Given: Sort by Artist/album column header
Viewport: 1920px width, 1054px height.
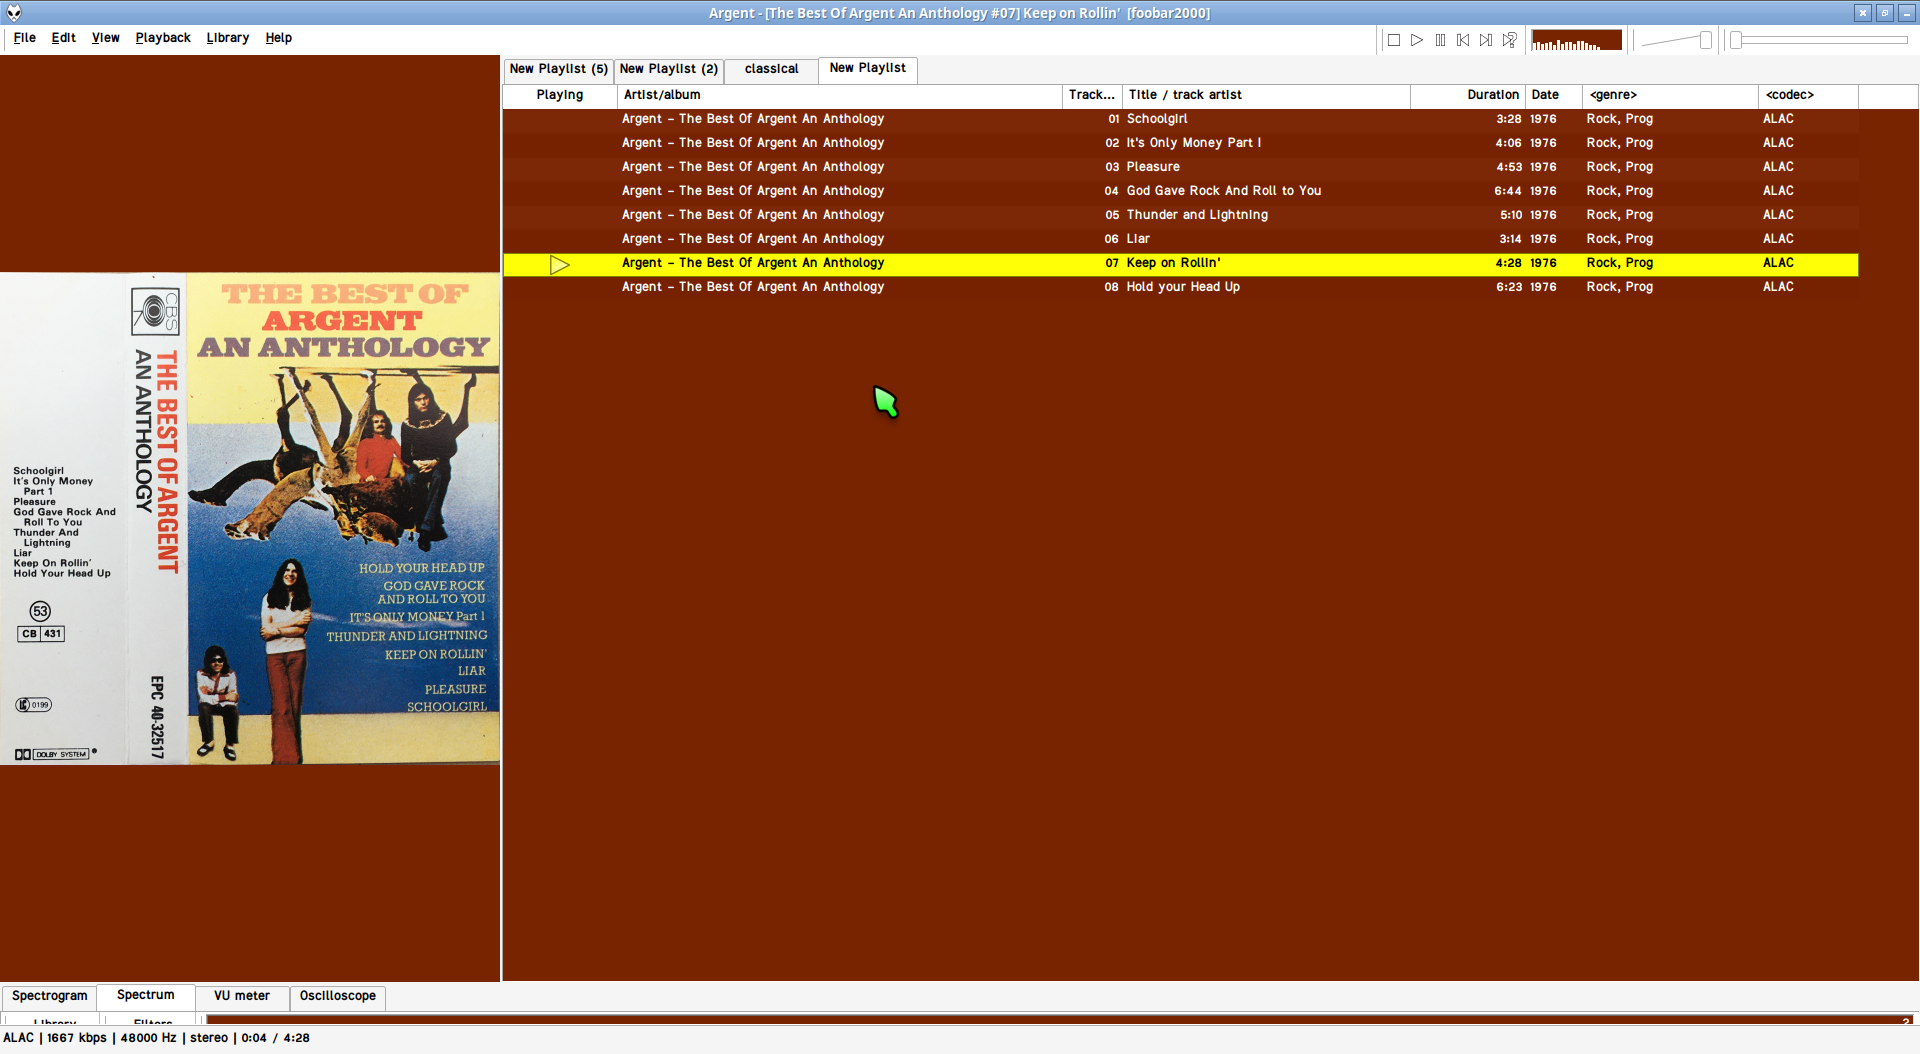Looking at the screenshot, I should [840, 95].
